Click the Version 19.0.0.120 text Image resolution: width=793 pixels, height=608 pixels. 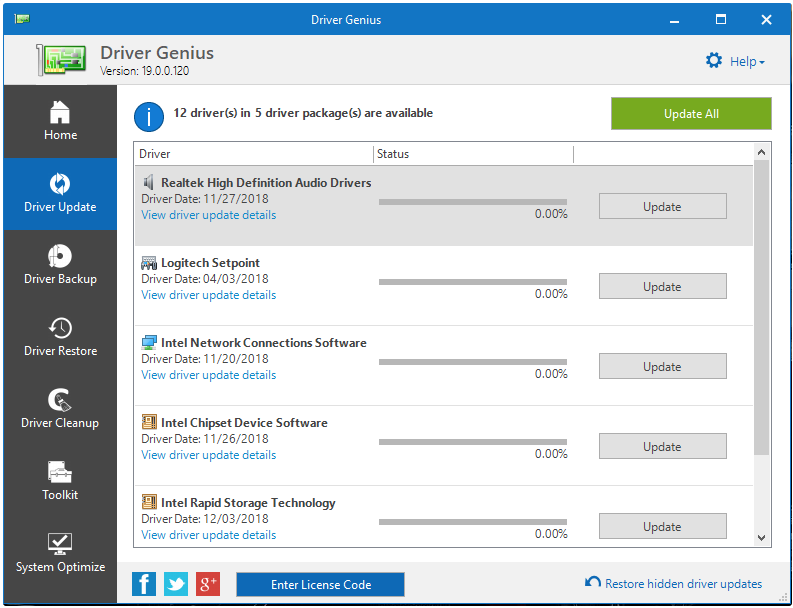tap(145, 71)
